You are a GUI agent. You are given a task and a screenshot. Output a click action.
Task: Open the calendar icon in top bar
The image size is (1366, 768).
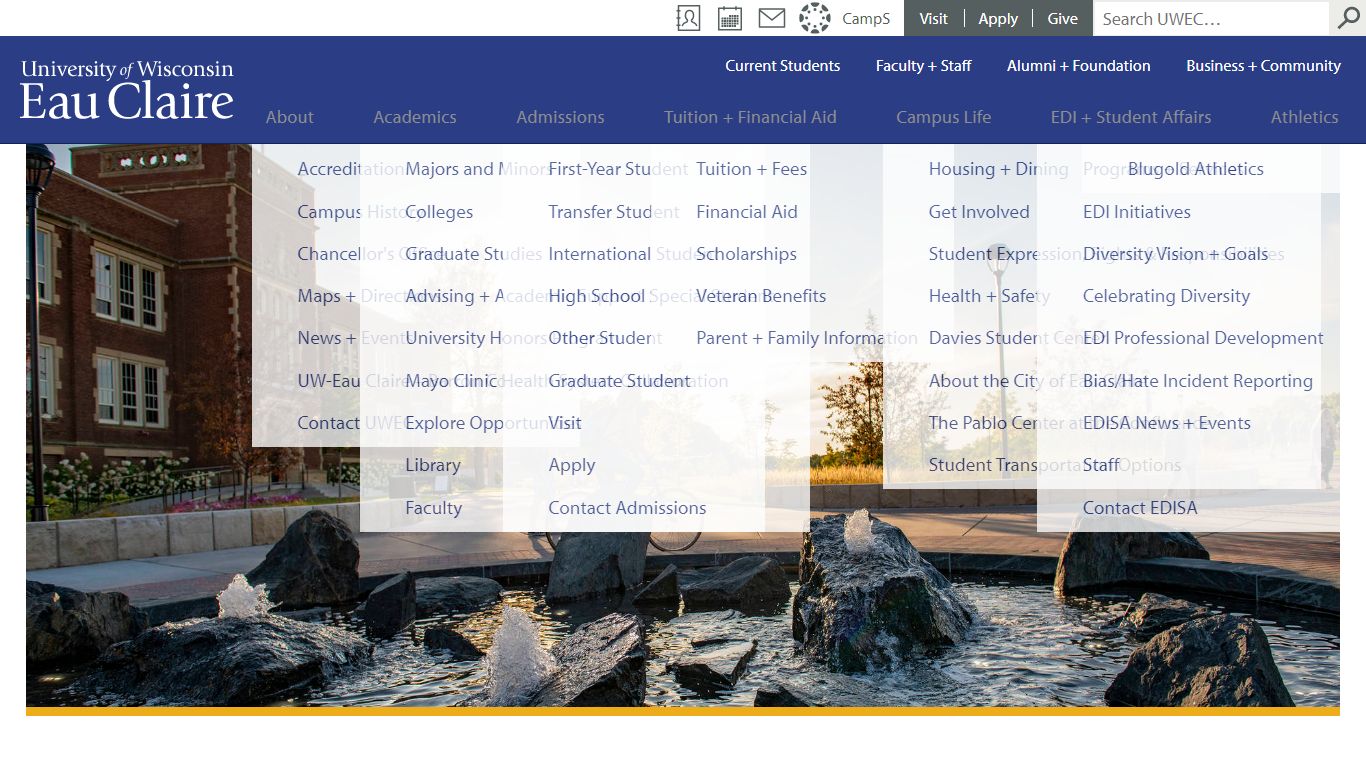[730, 18]
